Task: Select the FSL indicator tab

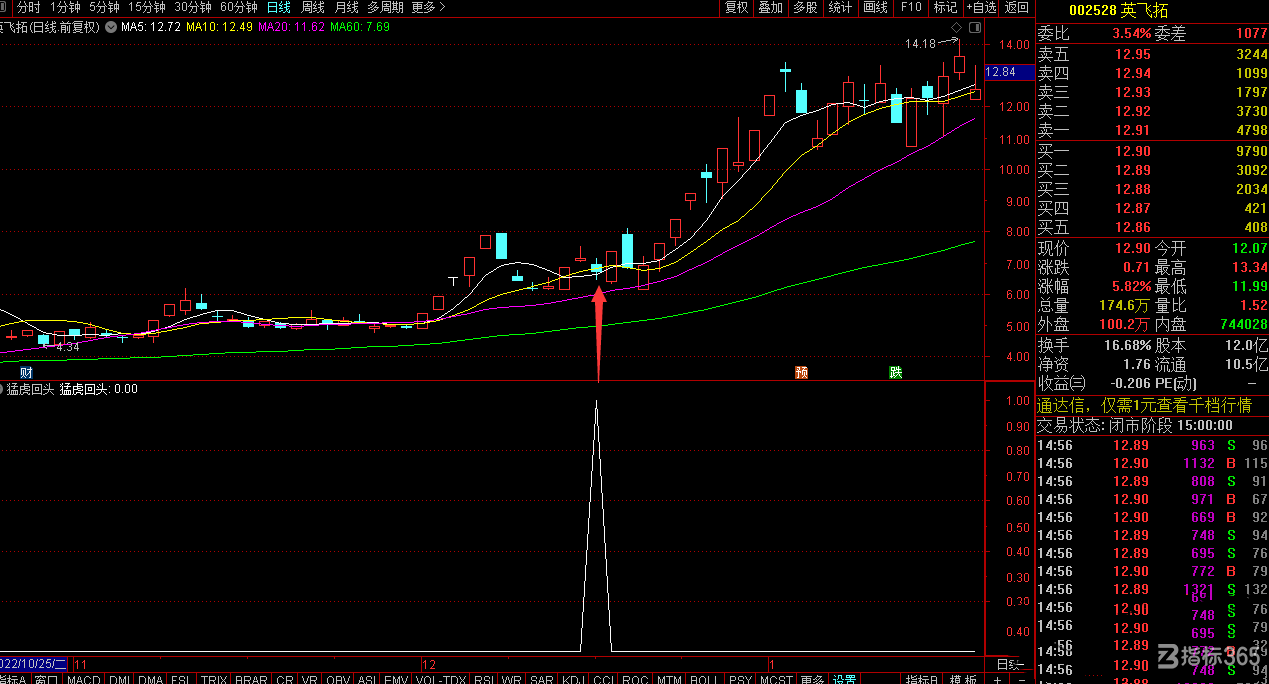Action: (x=180, y=679)
